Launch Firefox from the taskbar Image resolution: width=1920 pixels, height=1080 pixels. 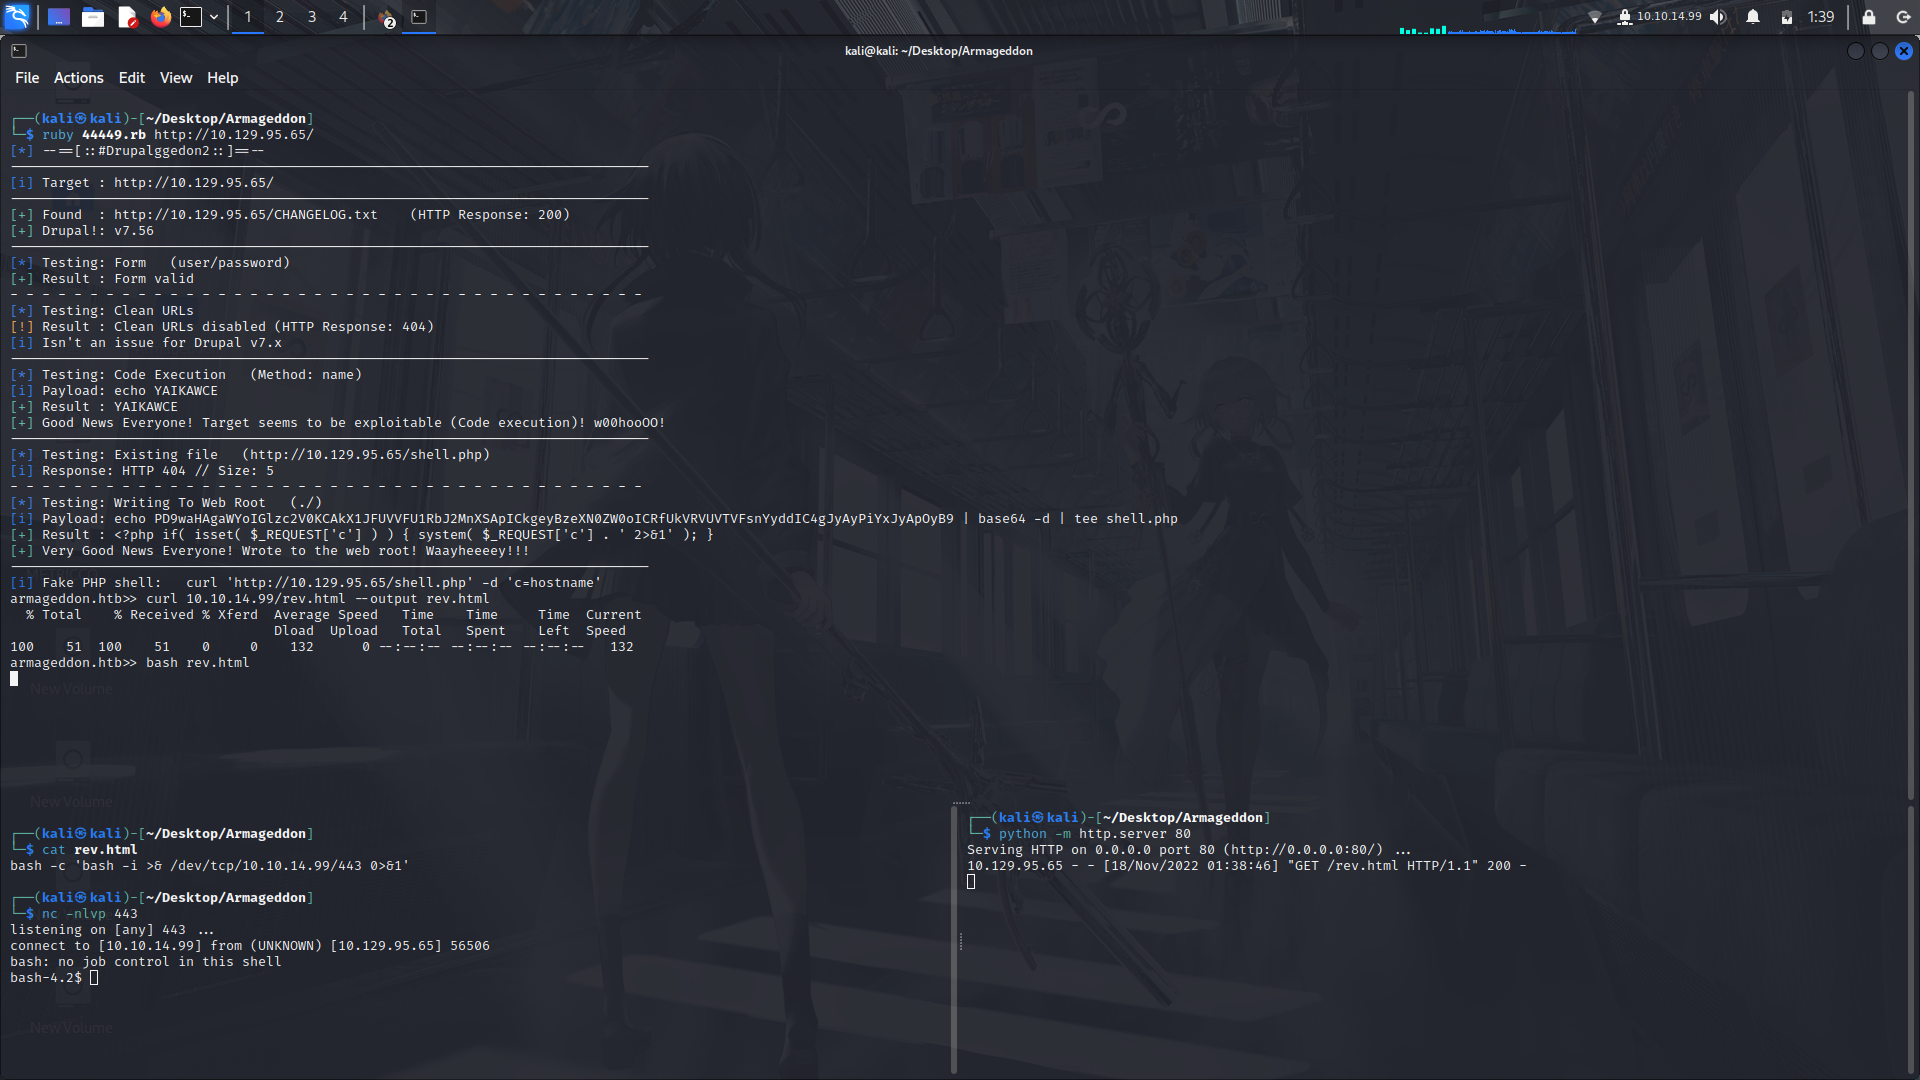(x=160, y=17)
